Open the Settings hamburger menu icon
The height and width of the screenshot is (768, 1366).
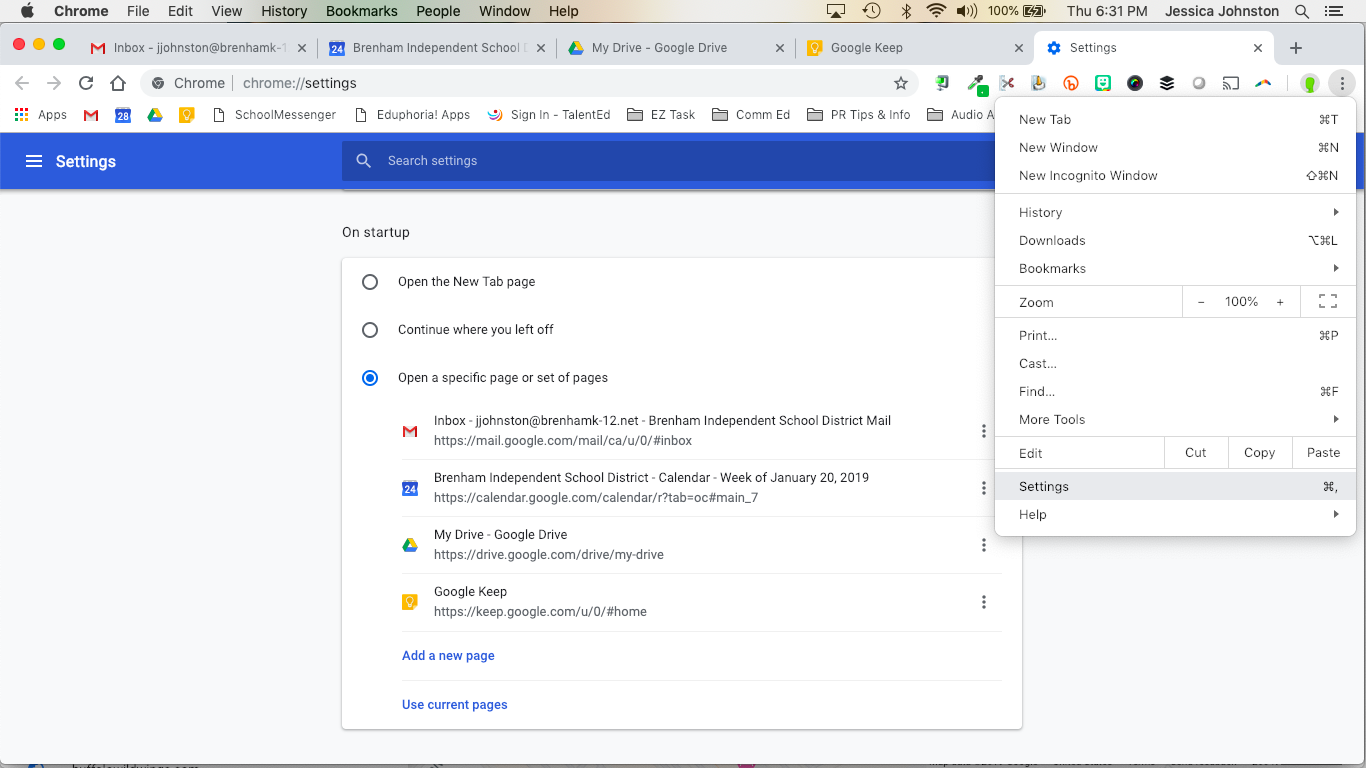[34, 161]
